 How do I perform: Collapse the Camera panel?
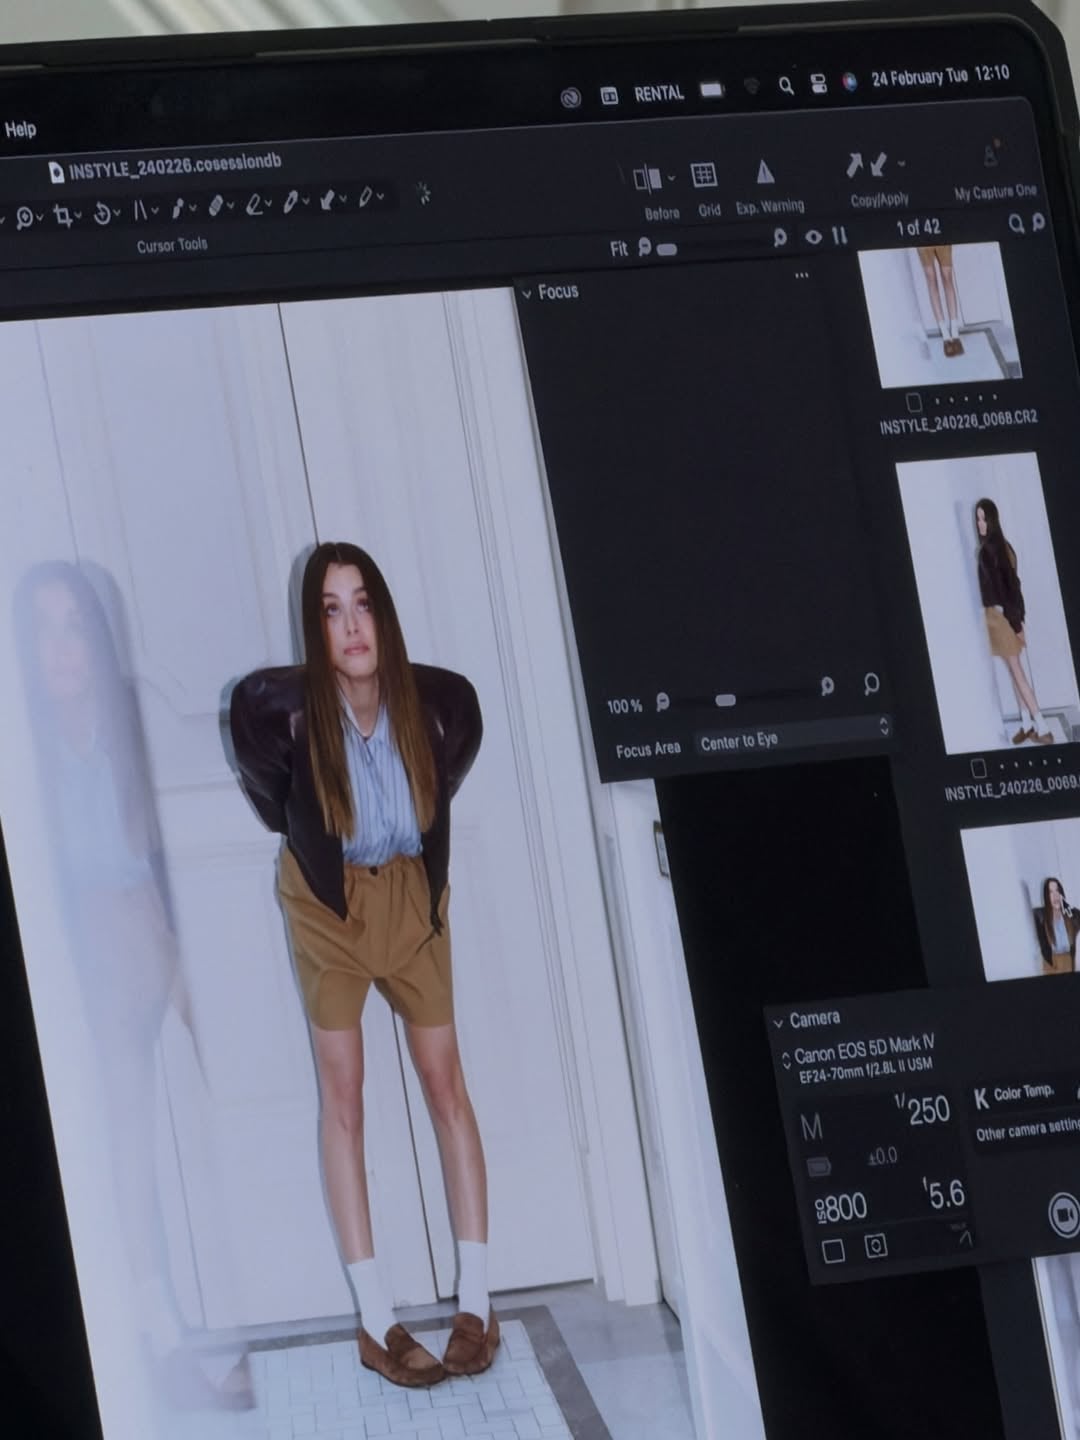[x=779, y=1023]
